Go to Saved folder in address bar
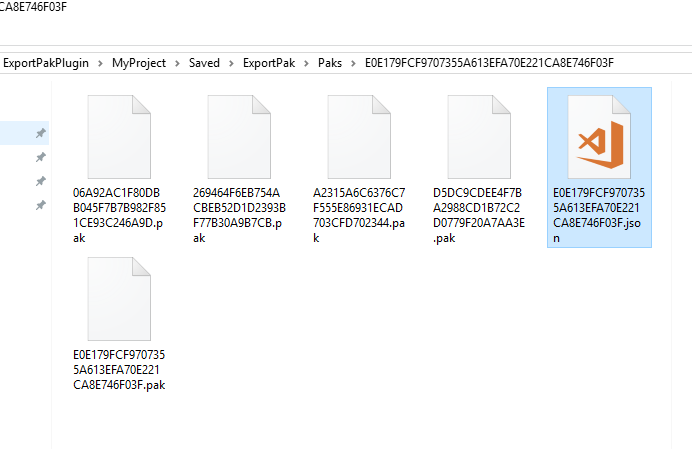Viewport: 692px width, 449px height. [x=204, y=63]
